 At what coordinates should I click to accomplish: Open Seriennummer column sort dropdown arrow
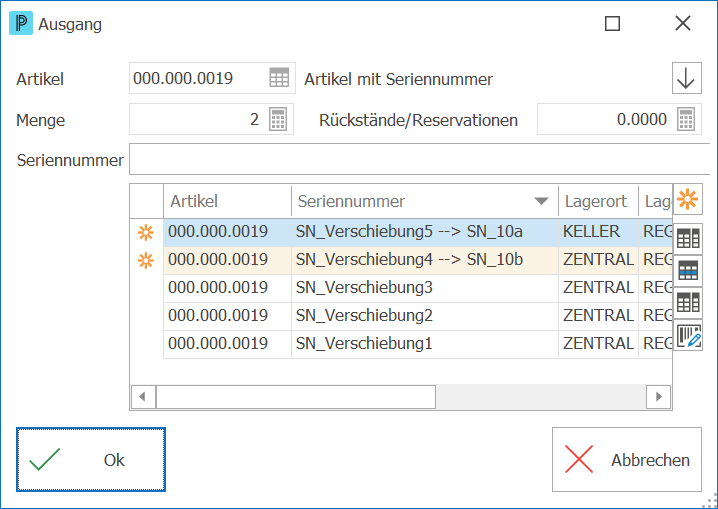point(541,201)
